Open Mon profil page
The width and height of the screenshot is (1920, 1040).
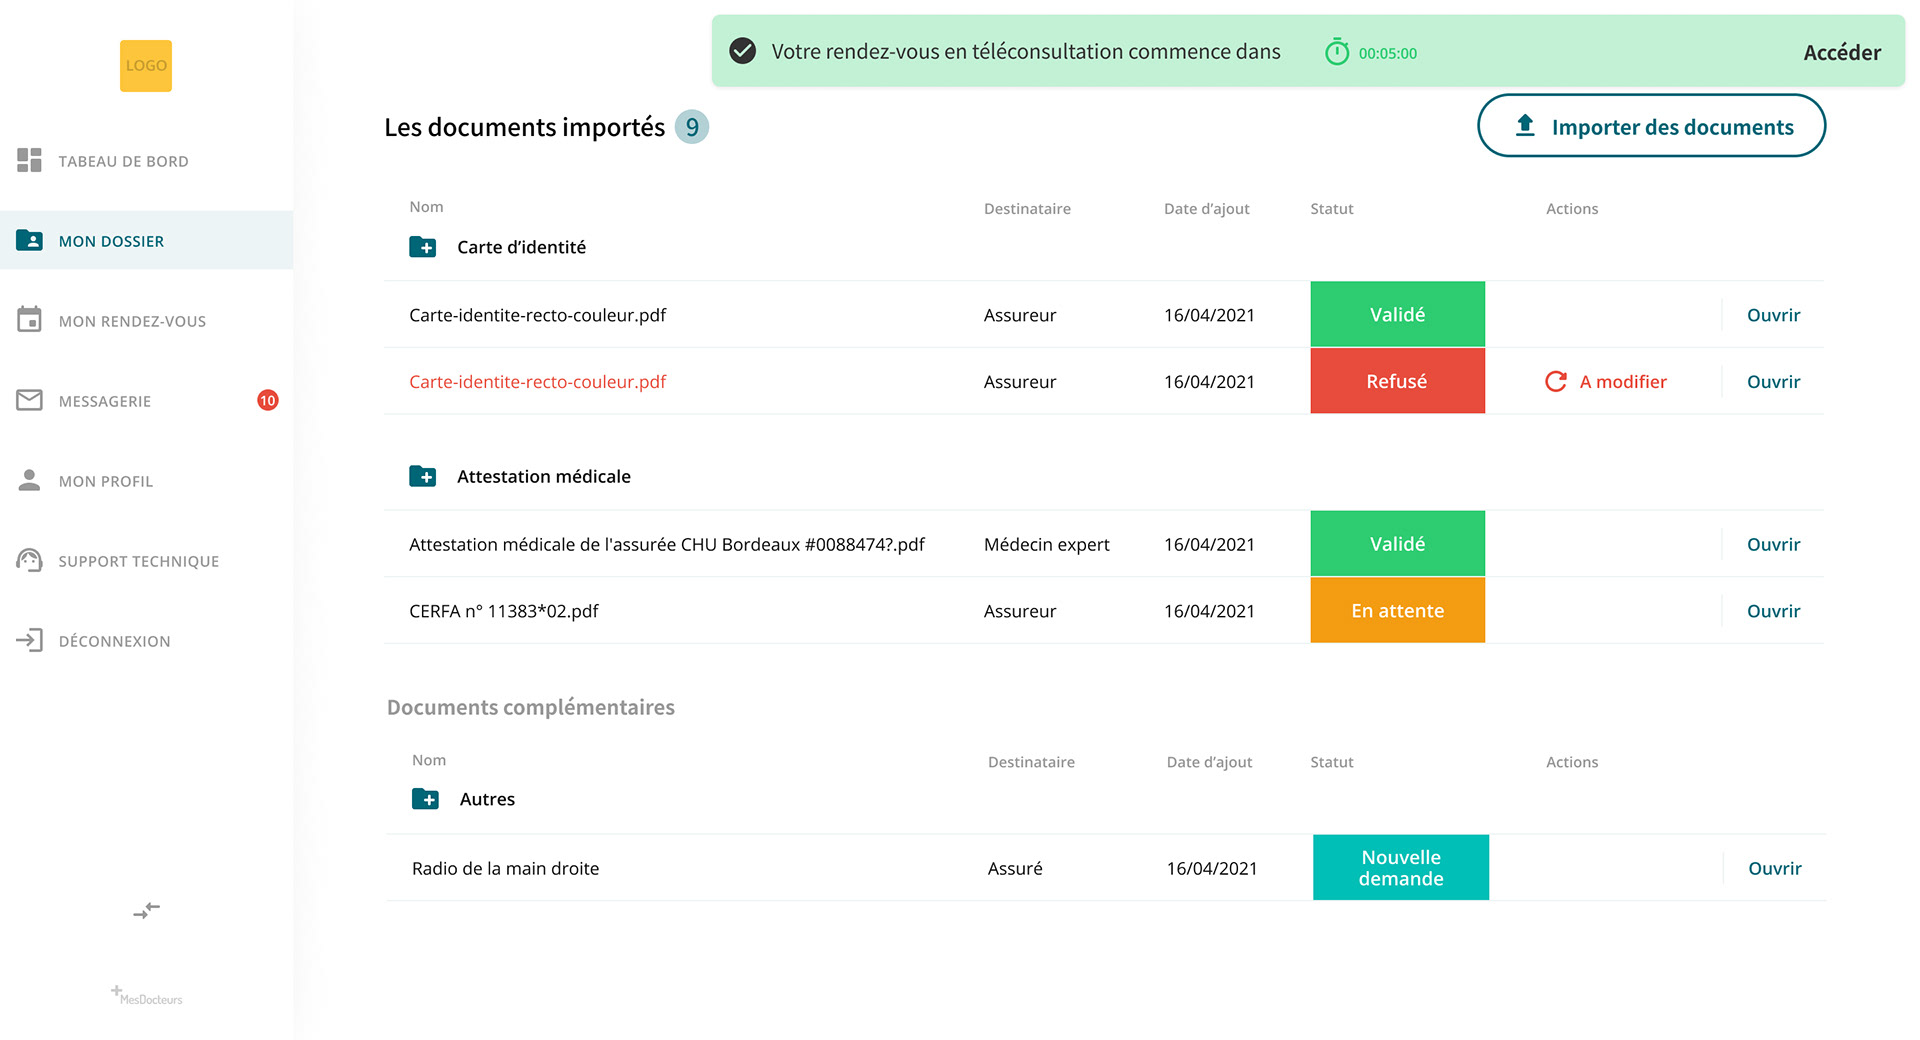click(x=146, y=481)
